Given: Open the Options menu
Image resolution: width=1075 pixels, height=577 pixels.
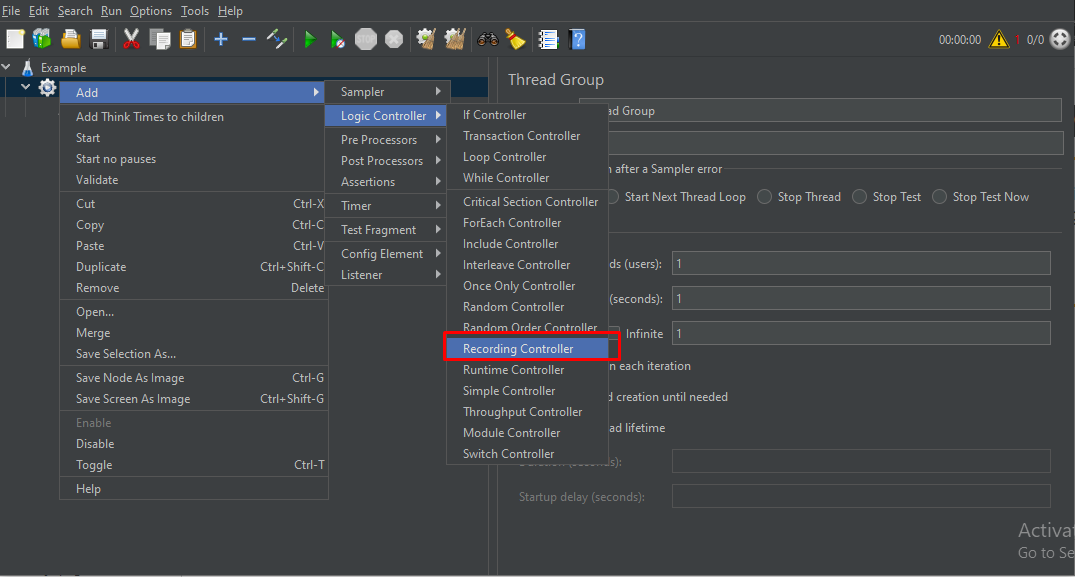Looking at the screenshot, I should click(151, 11).
